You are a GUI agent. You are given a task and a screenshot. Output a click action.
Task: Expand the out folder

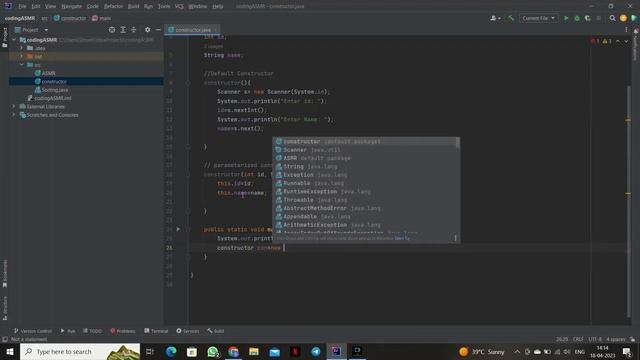(x=22, y=56)
